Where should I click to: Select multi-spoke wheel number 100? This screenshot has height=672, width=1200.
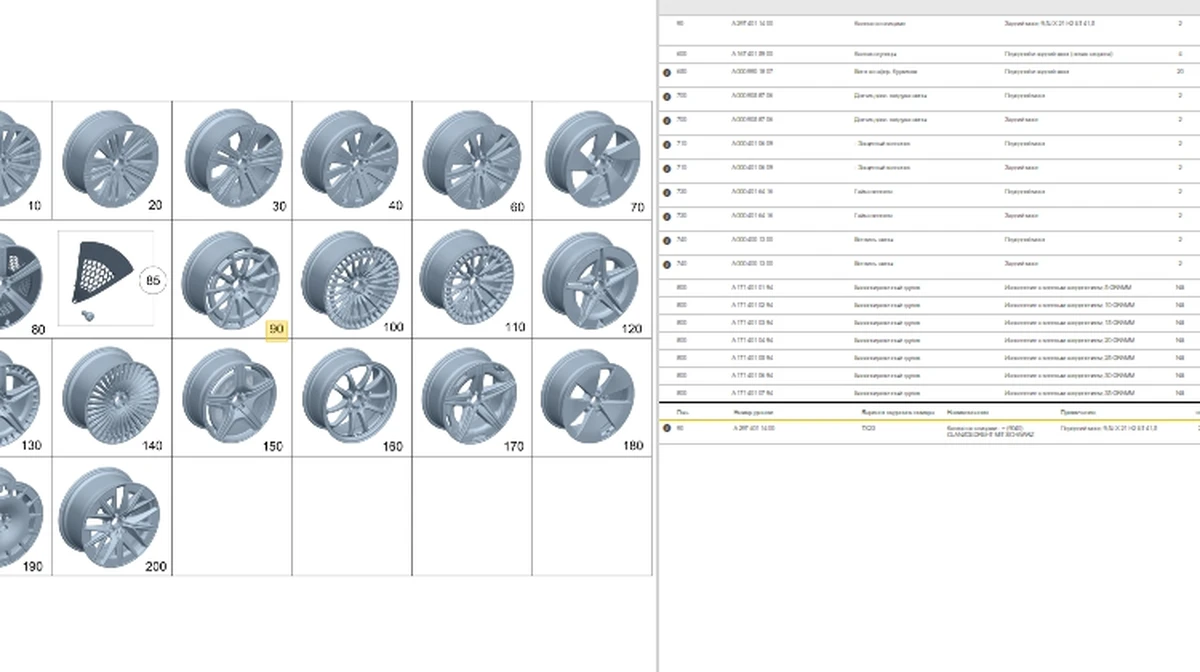point(351,278)
